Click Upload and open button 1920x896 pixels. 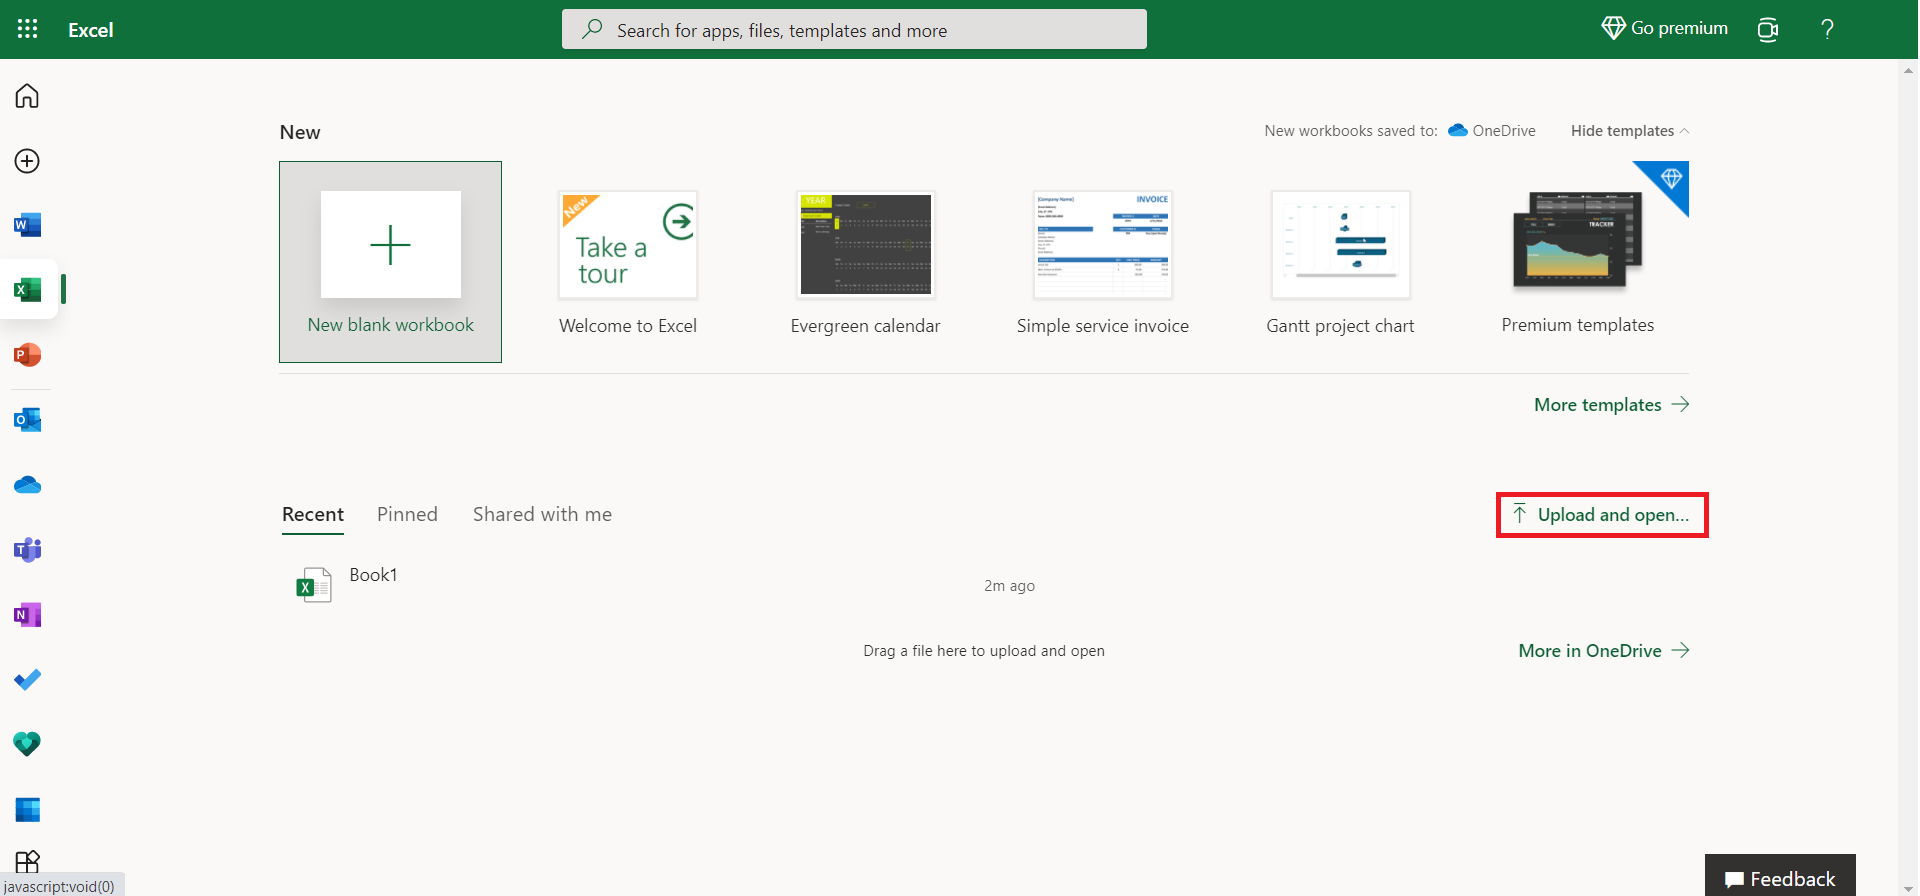click(1602, 515)
